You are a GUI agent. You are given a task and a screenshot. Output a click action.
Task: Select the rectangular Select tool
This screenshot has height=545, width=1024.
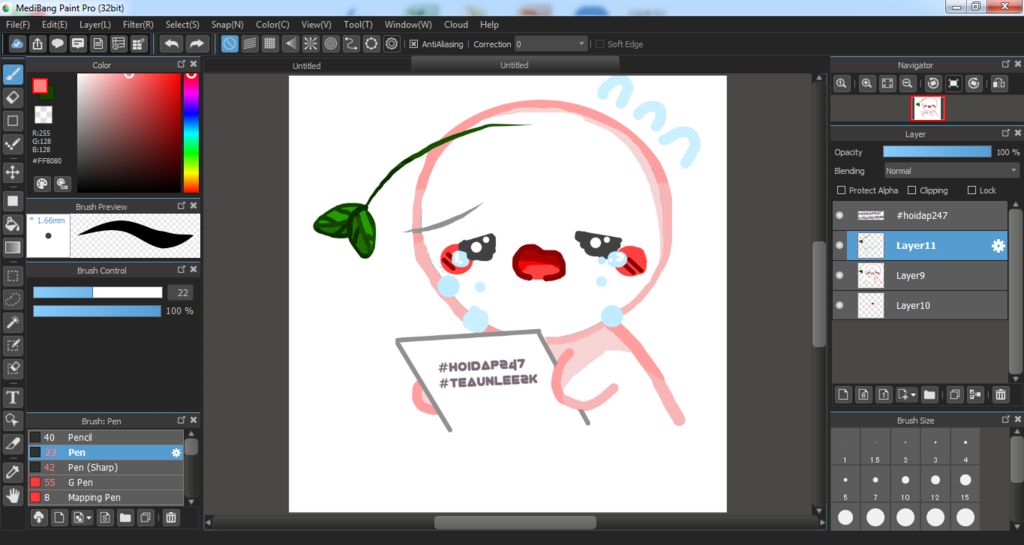tap(12, 276)
